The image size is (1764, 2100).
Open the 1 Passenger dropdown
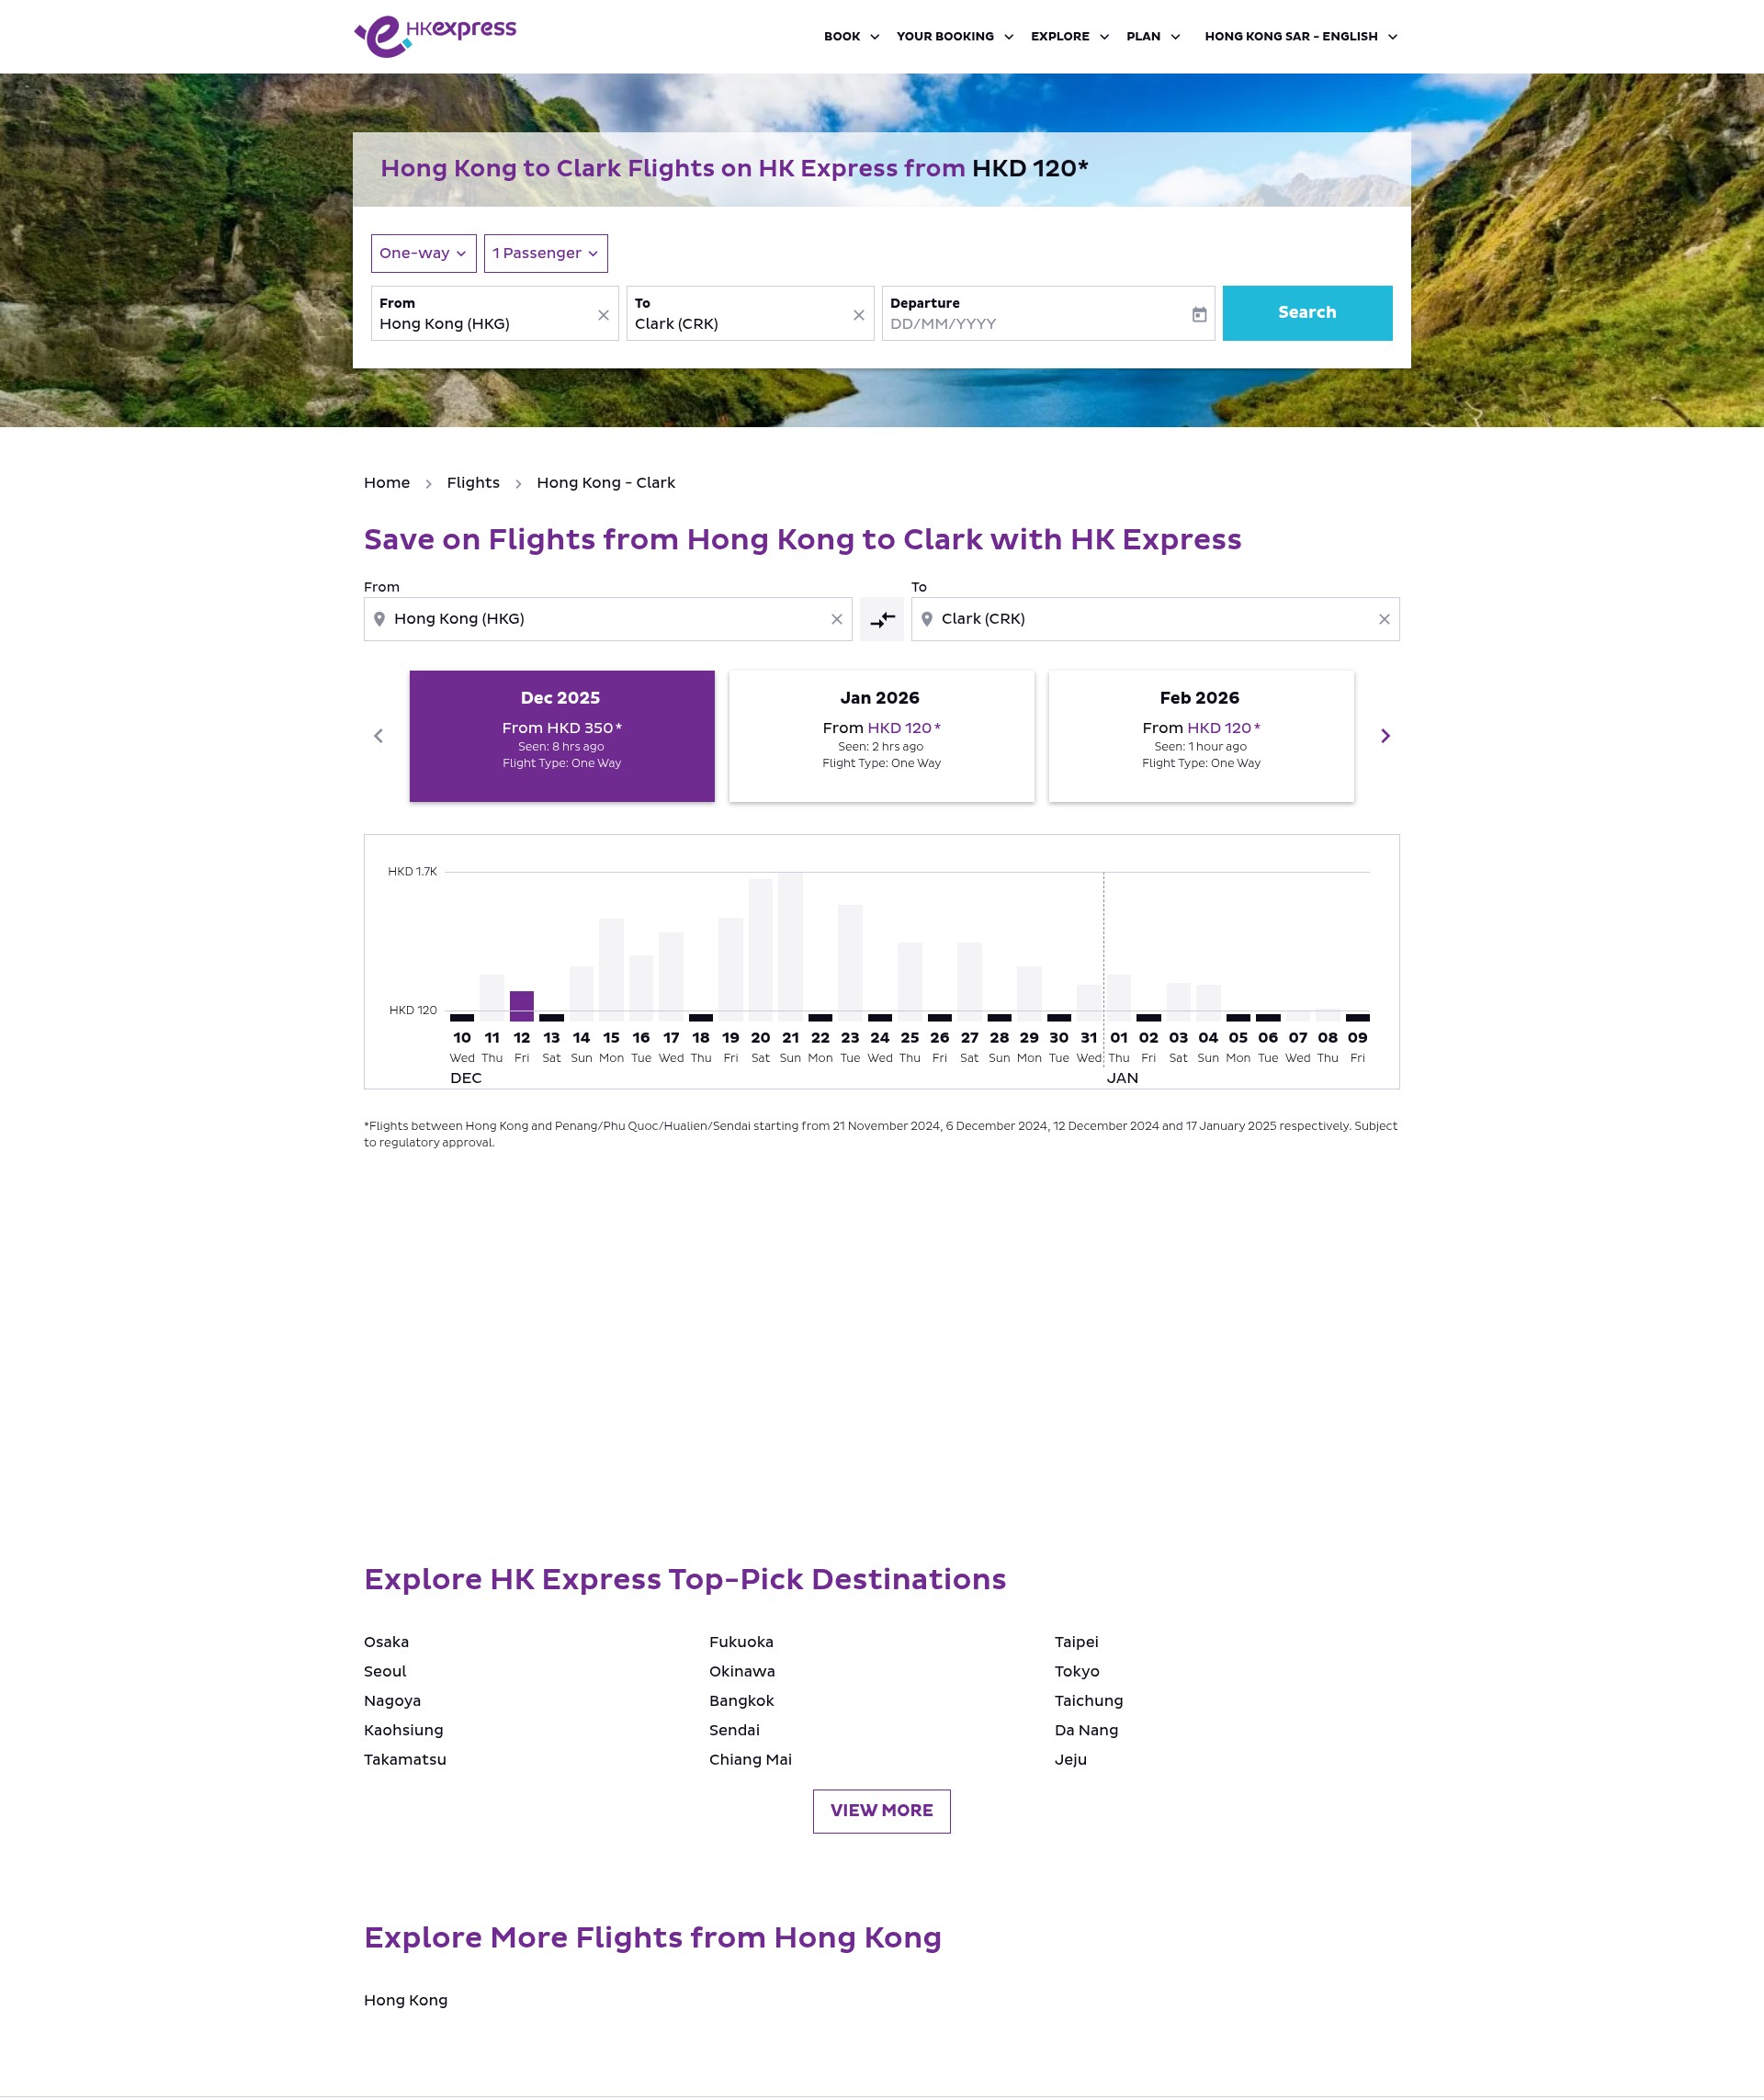pos(546,253)
